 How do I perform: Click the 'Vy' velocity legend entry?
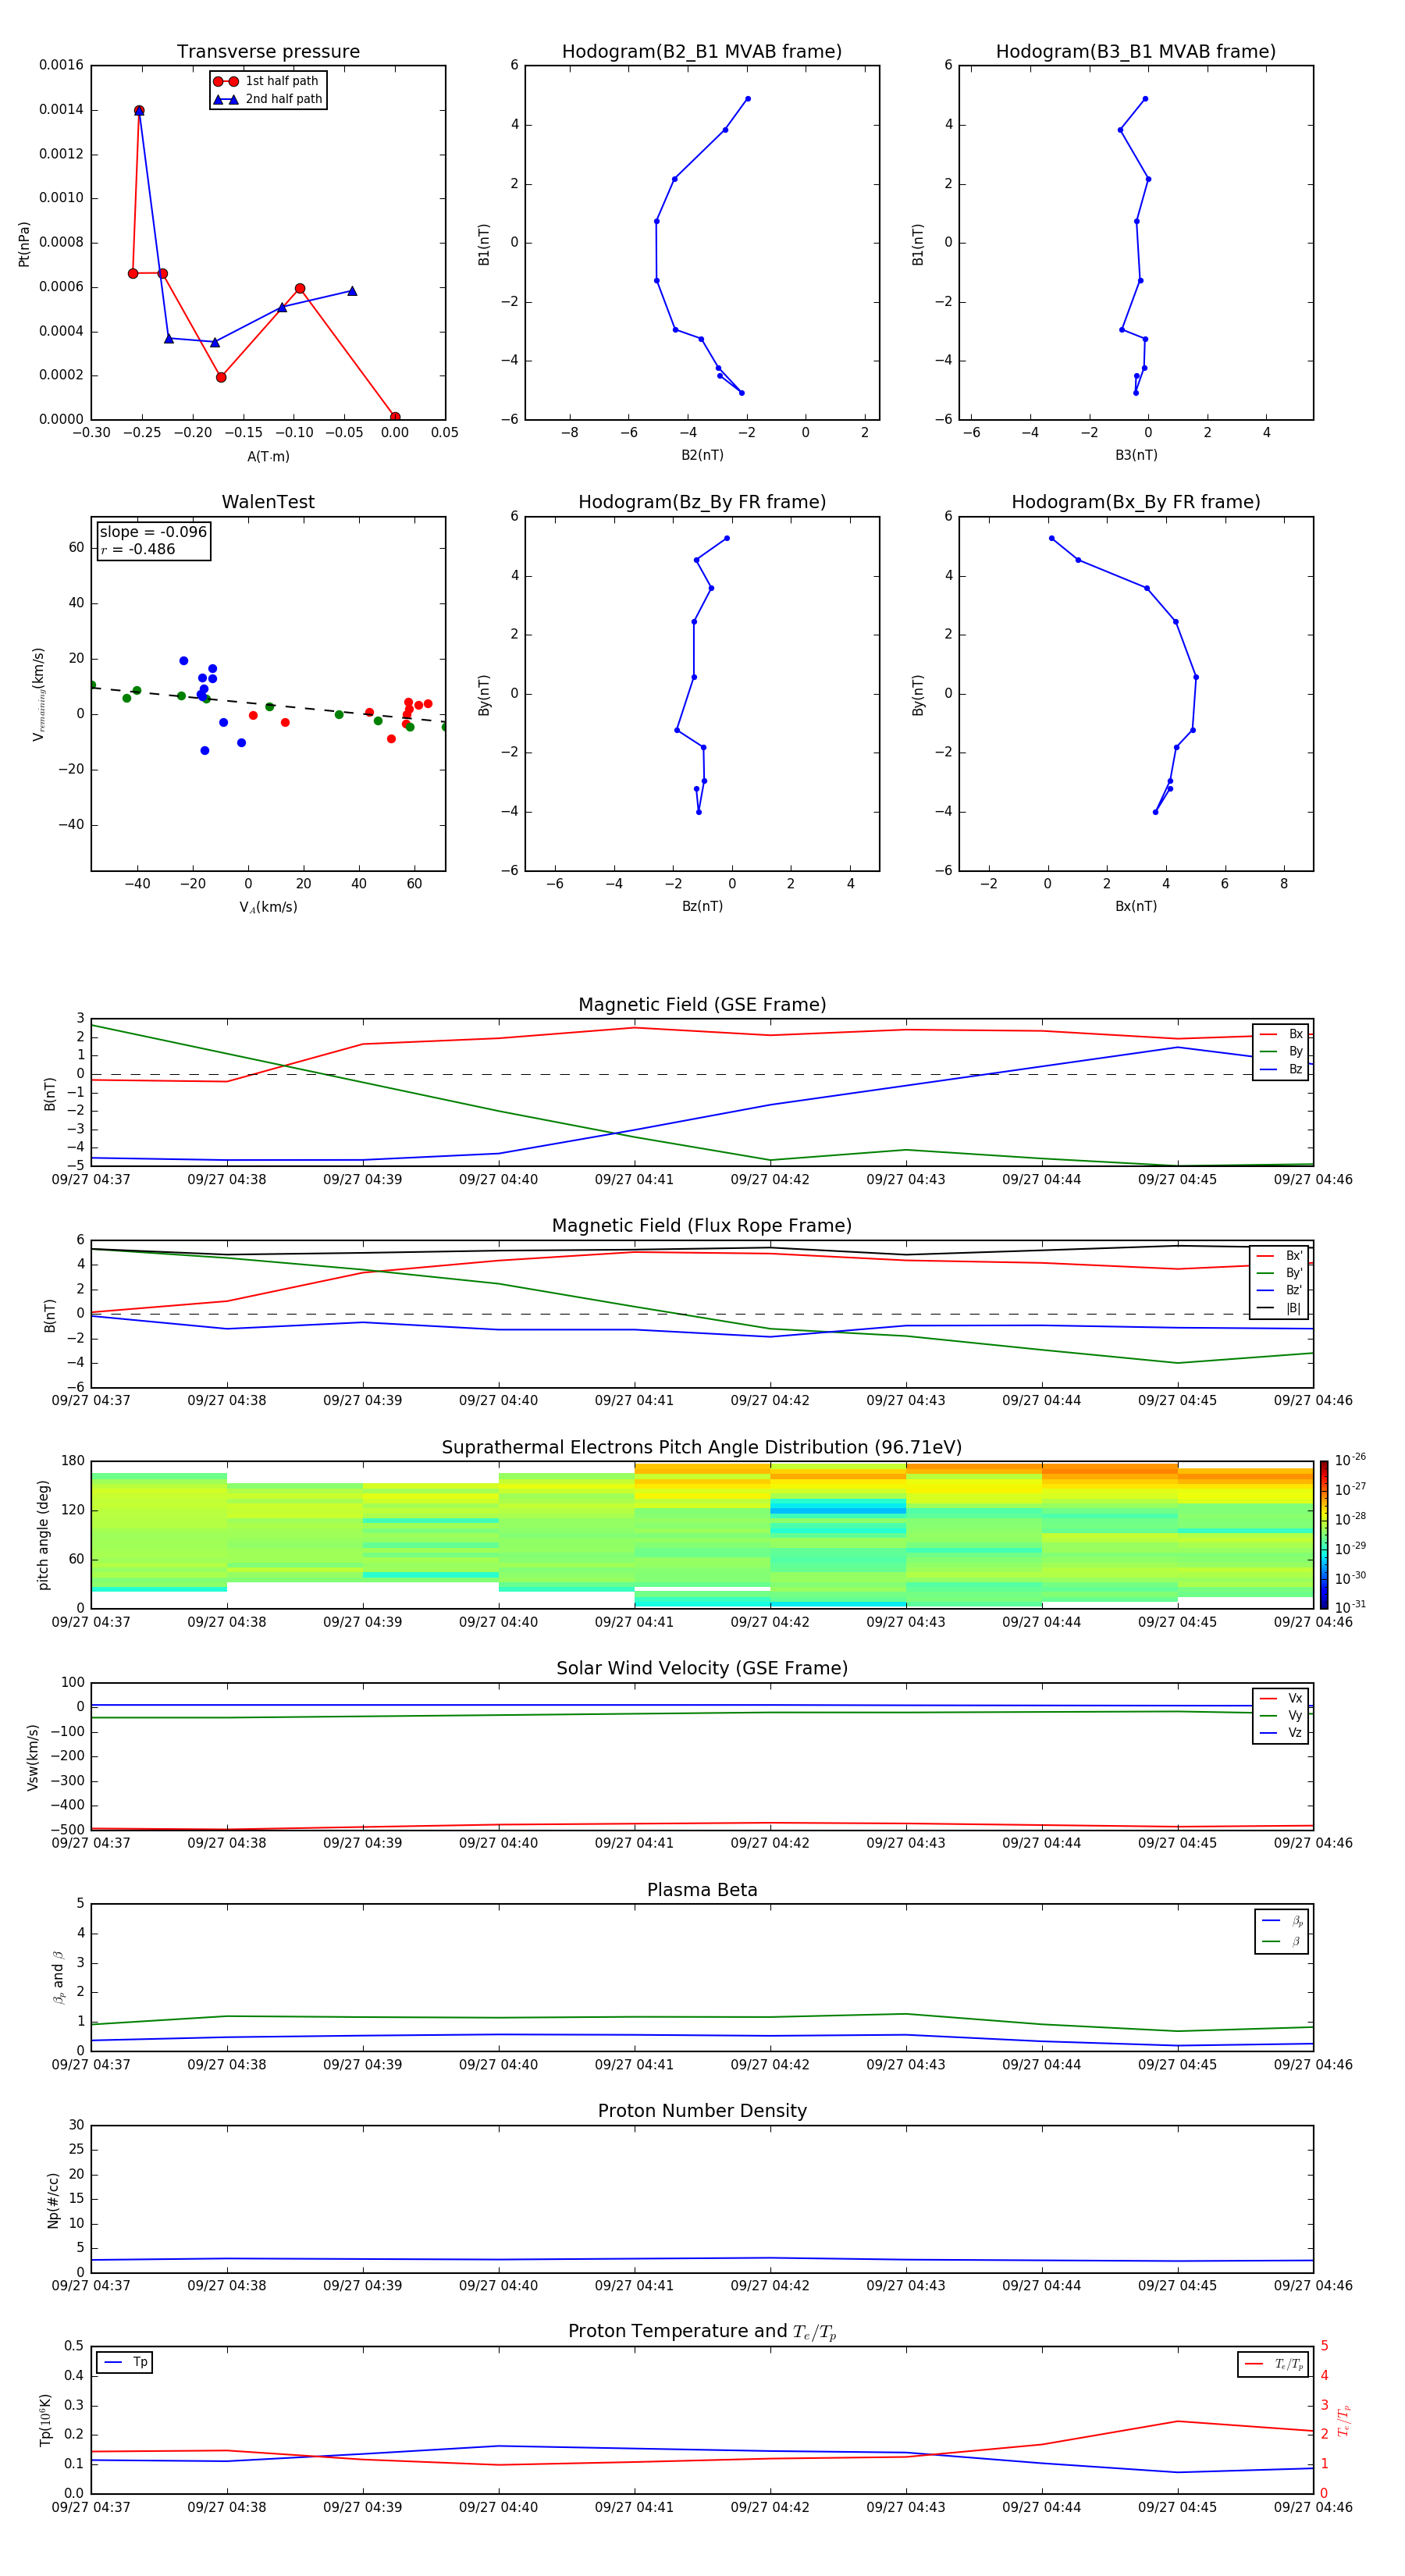tap(1281, 1715)
